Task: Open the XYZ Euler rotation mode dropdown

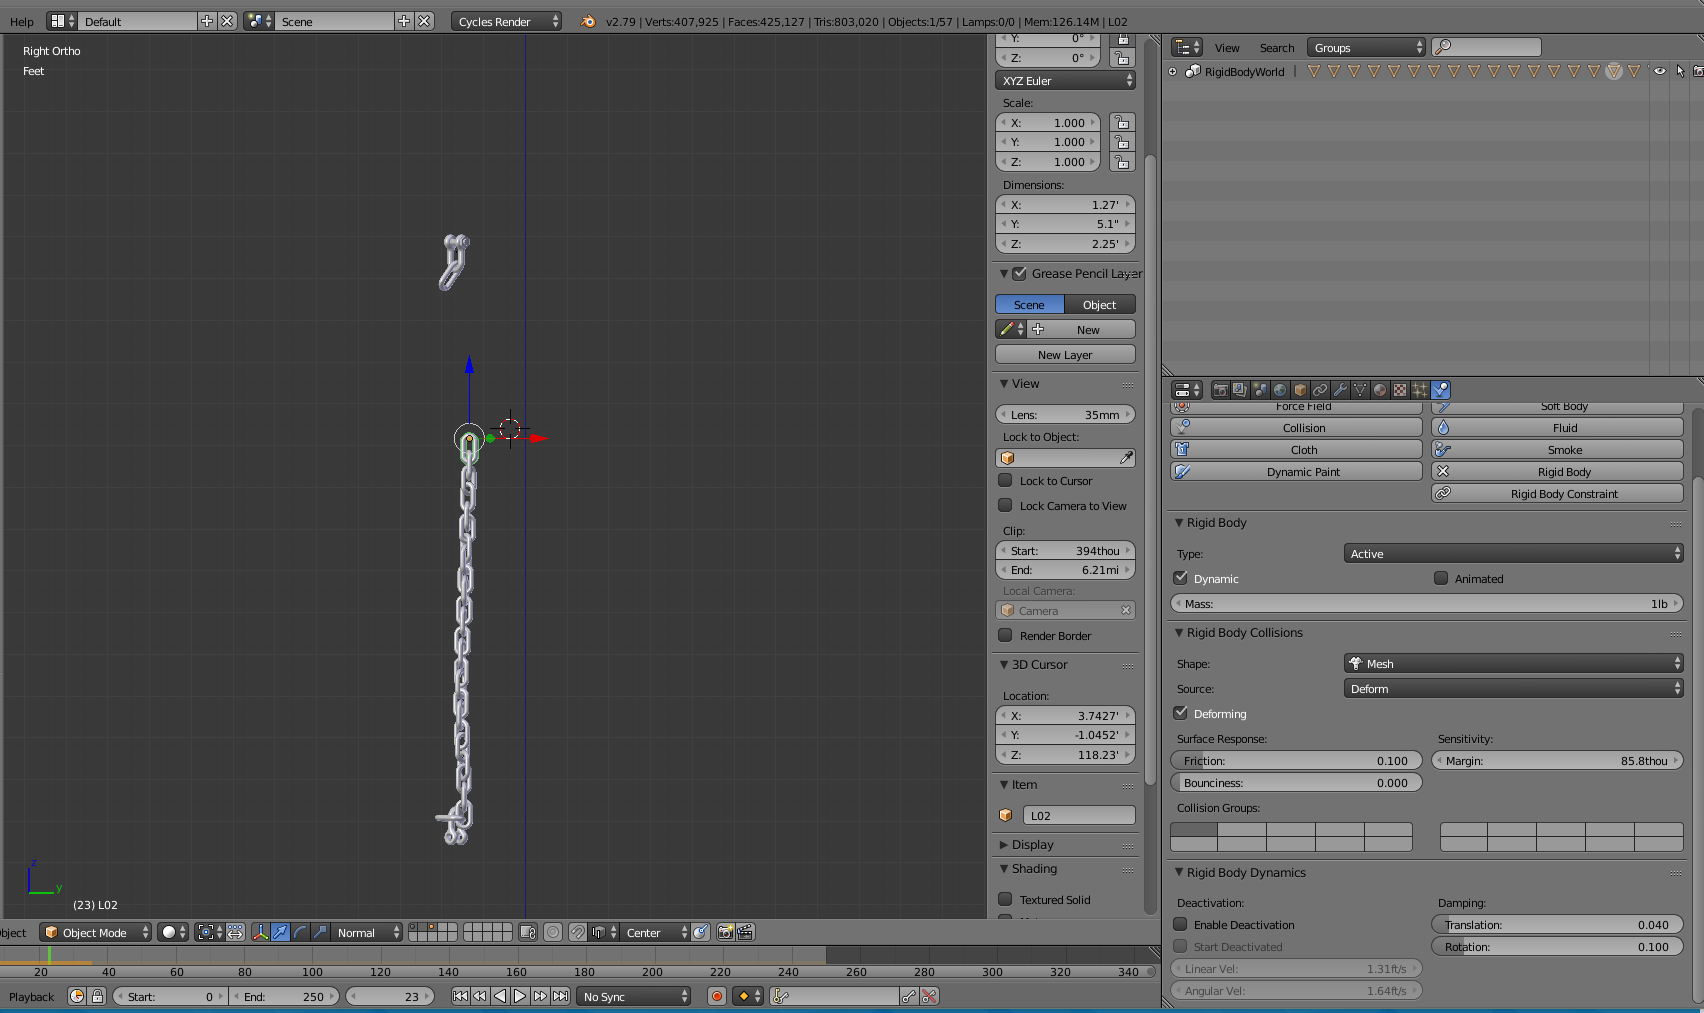Action: click(x=1065, y=80)
